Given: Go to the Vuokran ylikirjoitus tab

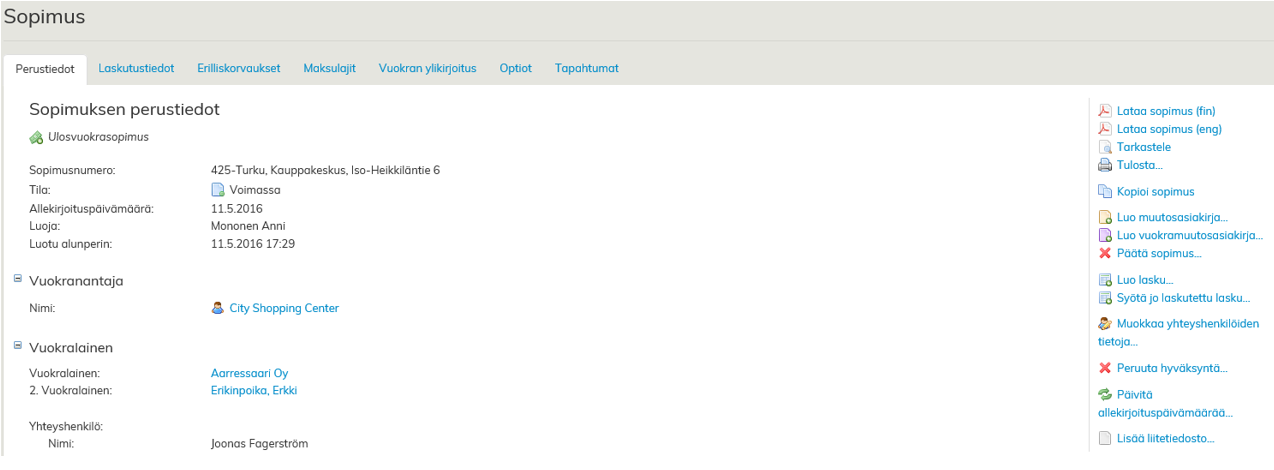Looking at the screenshot, I should pyautogui.click(x=427, y=68).
